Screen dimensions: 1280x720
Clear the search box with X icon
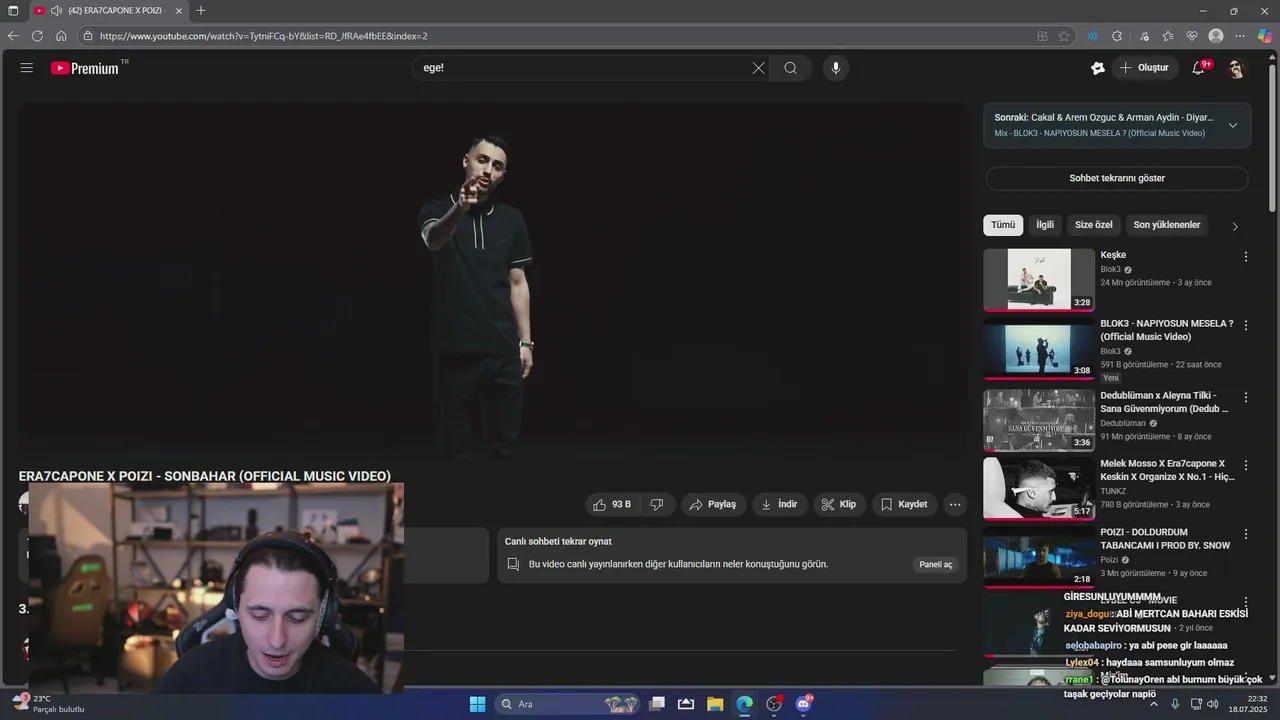click(758, 68)
